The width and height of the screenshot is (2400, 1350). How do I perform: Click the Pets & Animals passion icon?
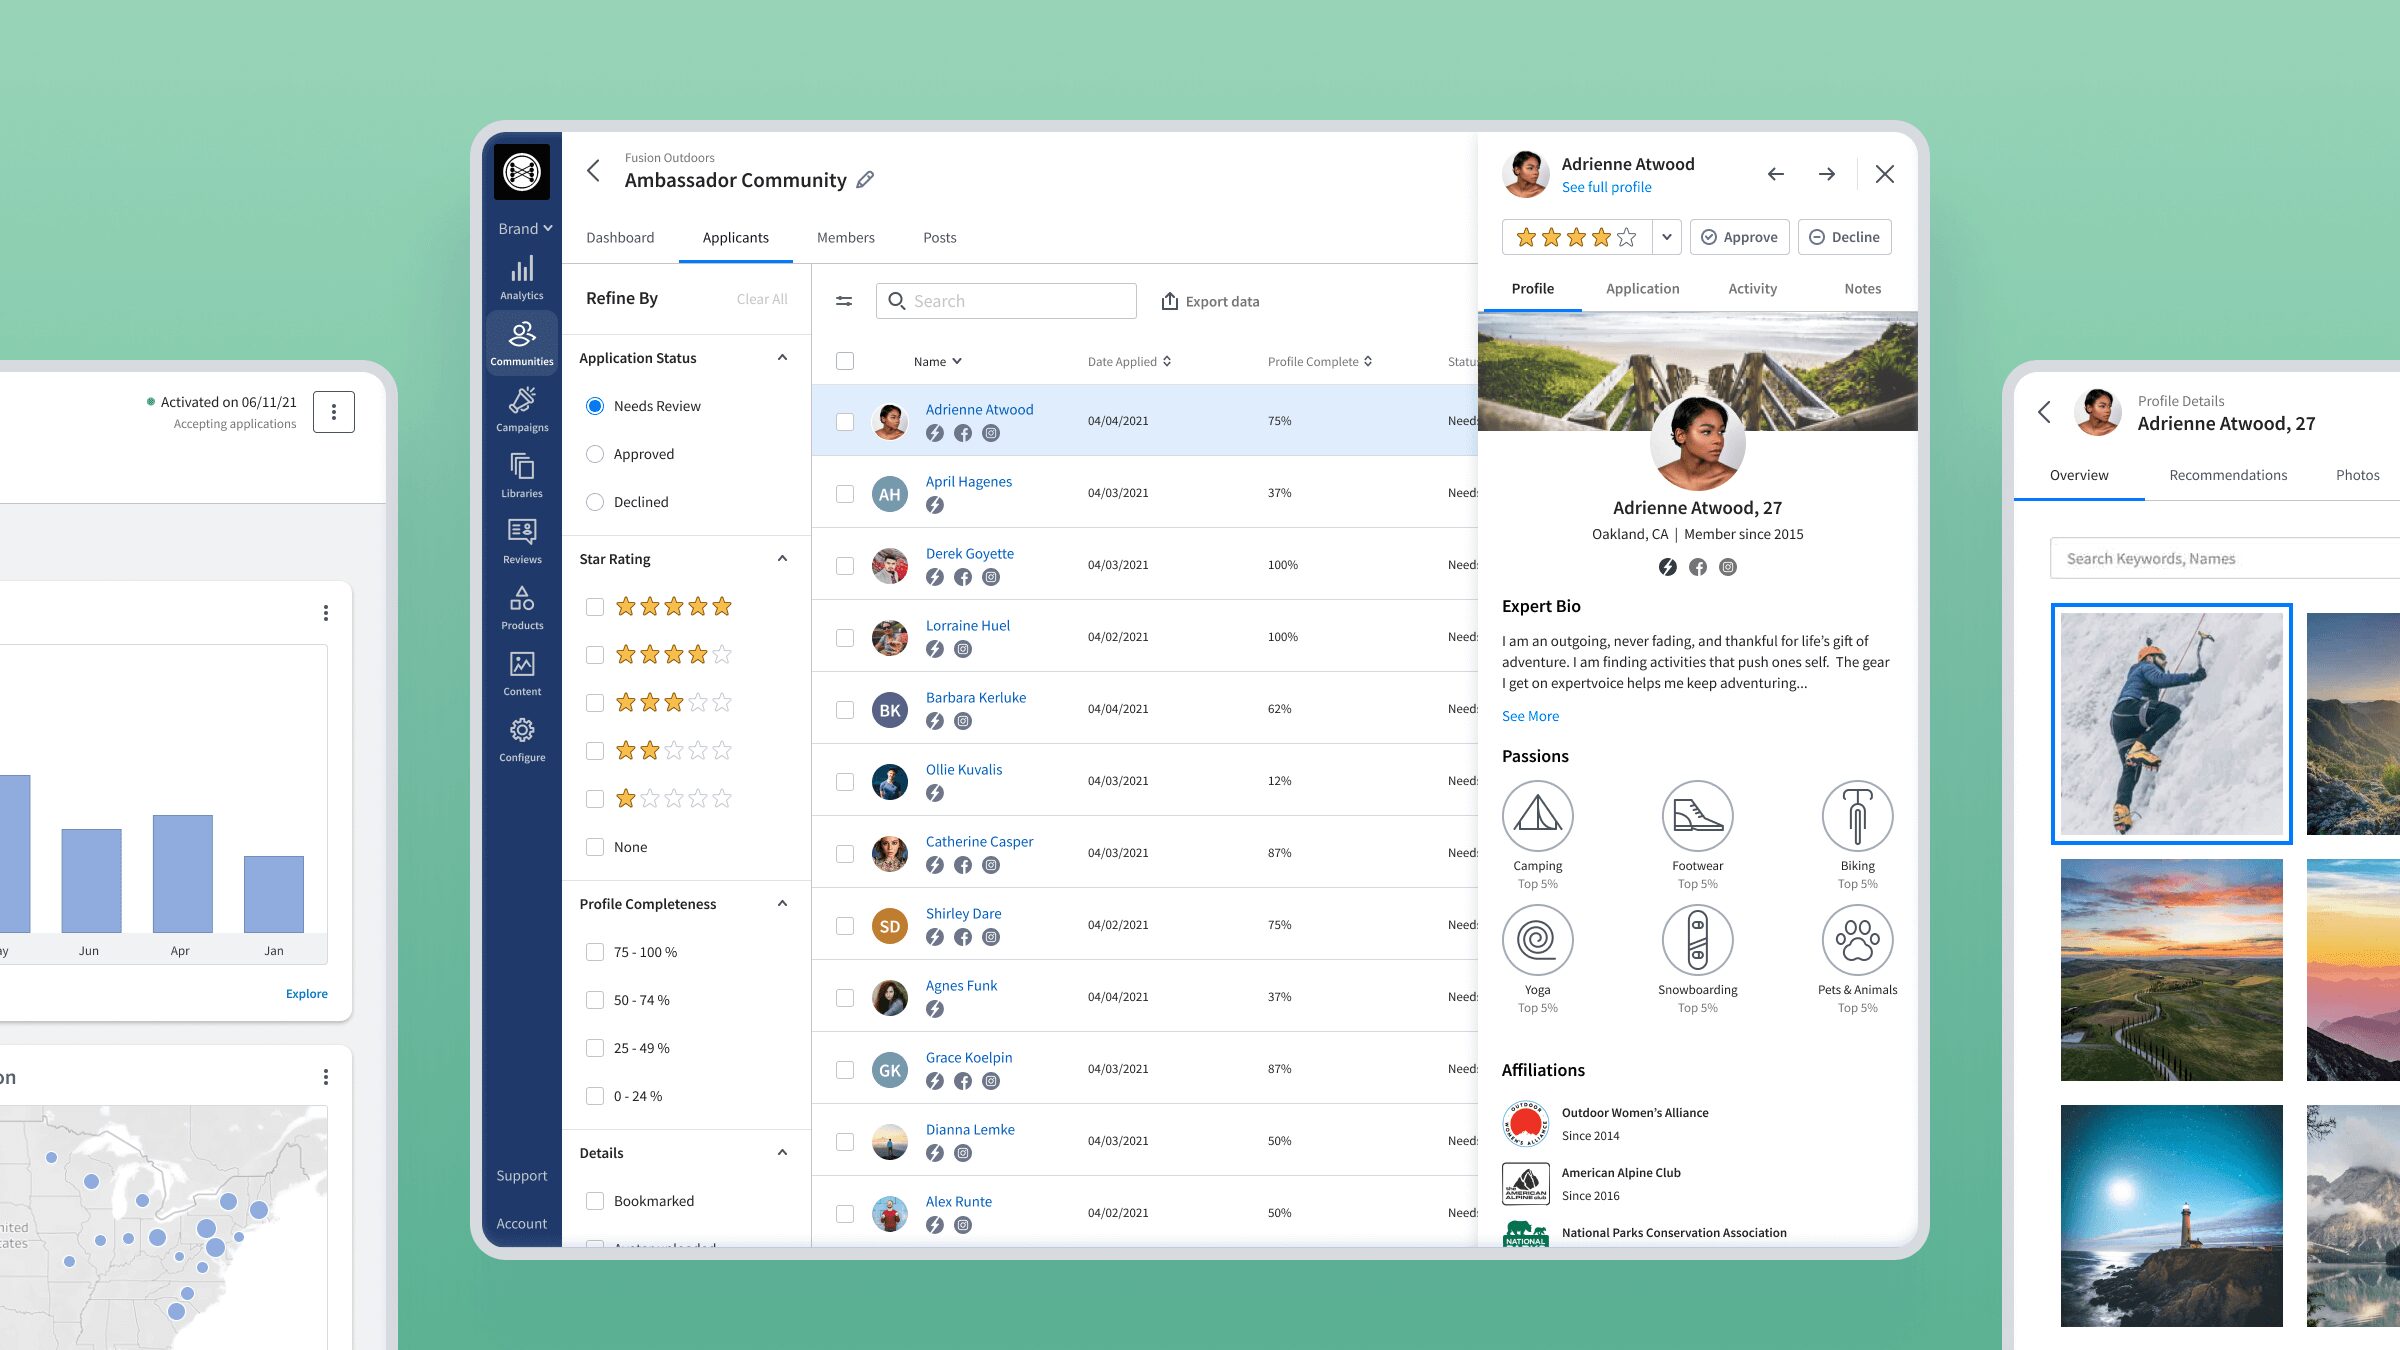click(x=1858, y=940)
